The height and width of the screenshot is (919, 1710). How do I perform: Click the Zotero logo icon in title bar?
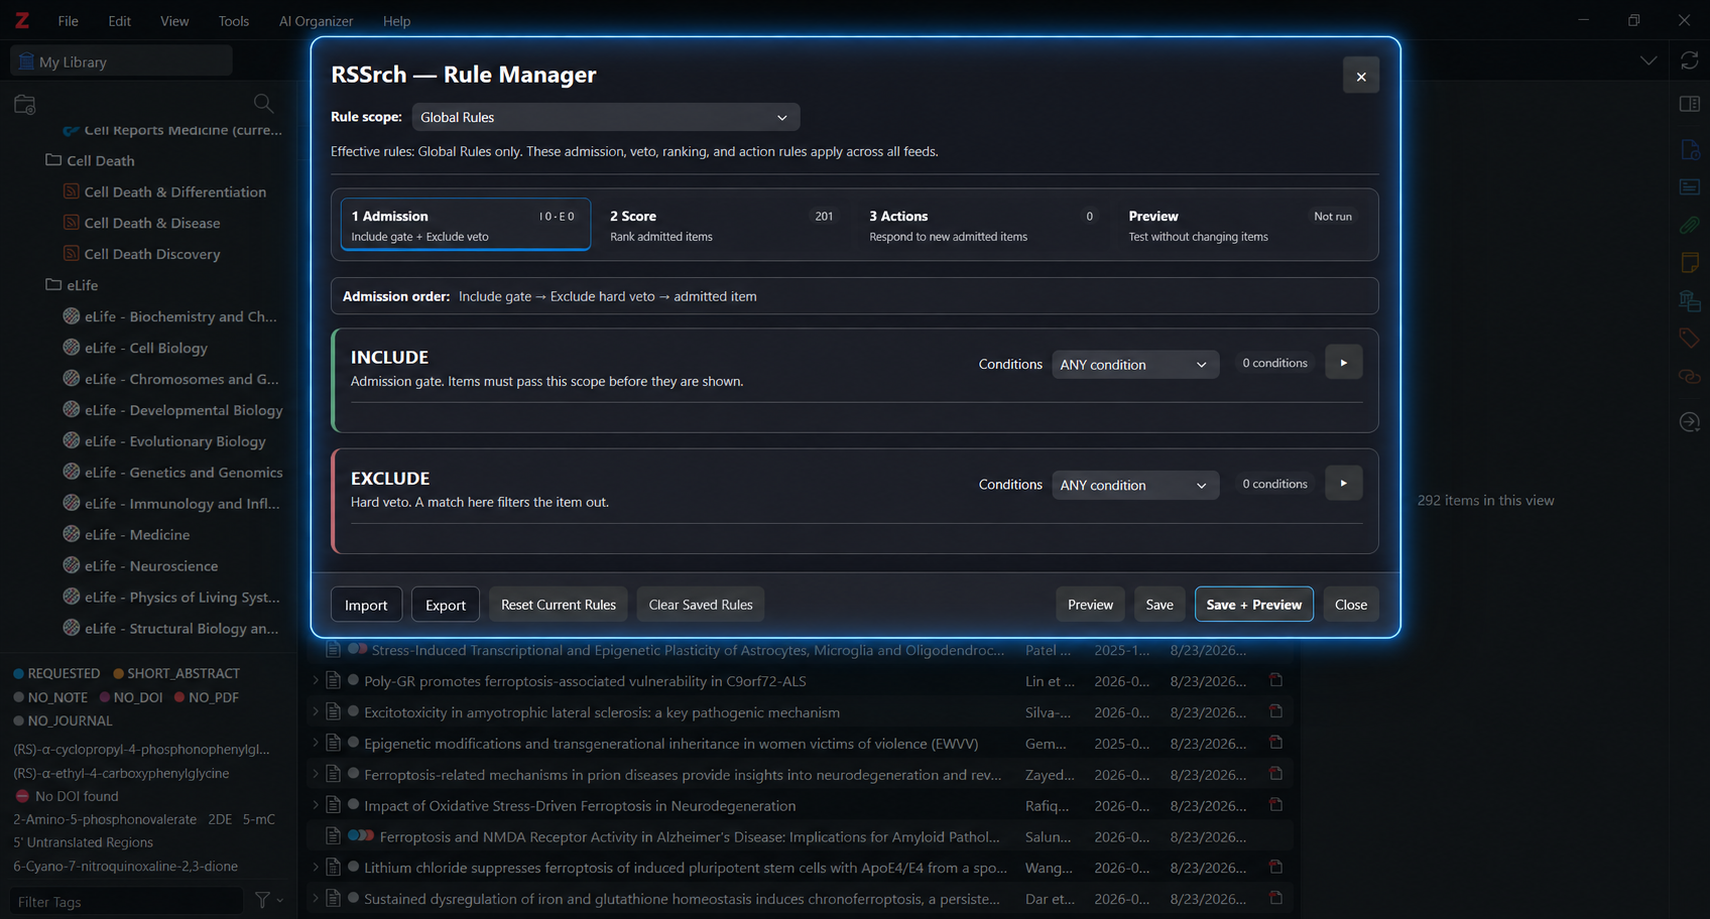click(21, 20)
